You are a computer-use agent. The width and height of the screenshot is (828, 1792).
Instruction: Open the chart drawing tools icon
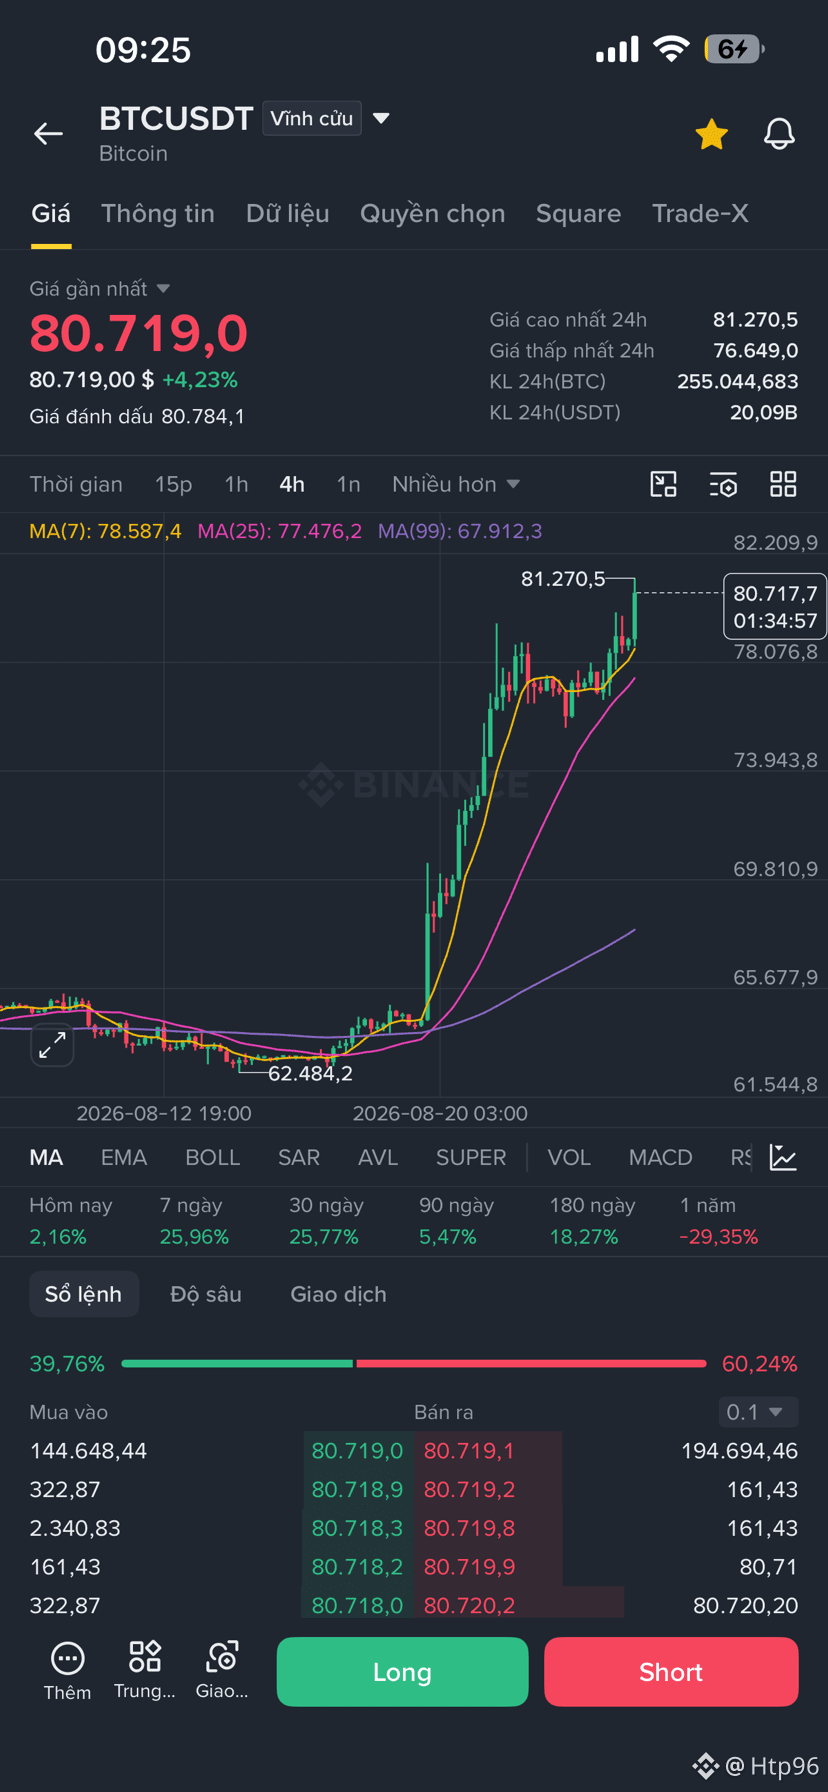pyautogui.click(x=664, y=484)
